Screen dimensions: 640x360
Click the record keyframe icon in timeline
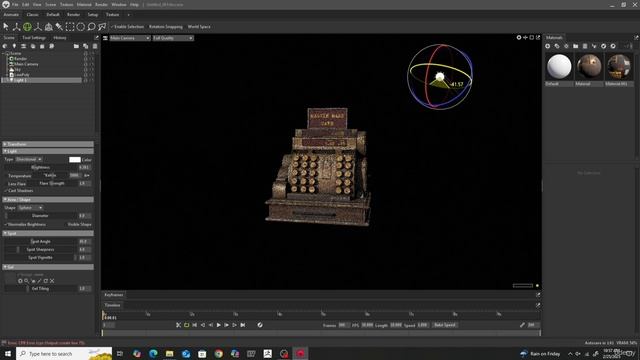(x=260, y=325)
